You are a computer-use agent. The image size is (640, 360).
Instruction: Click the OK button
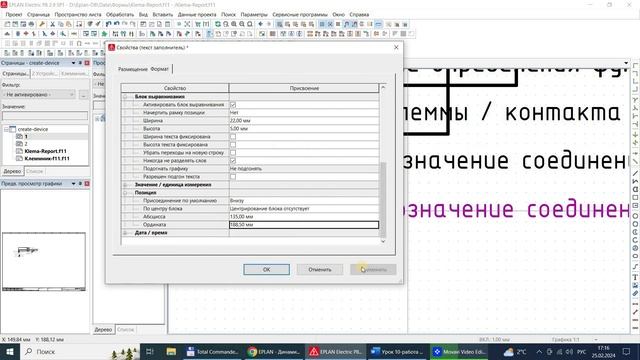[267, 269]
